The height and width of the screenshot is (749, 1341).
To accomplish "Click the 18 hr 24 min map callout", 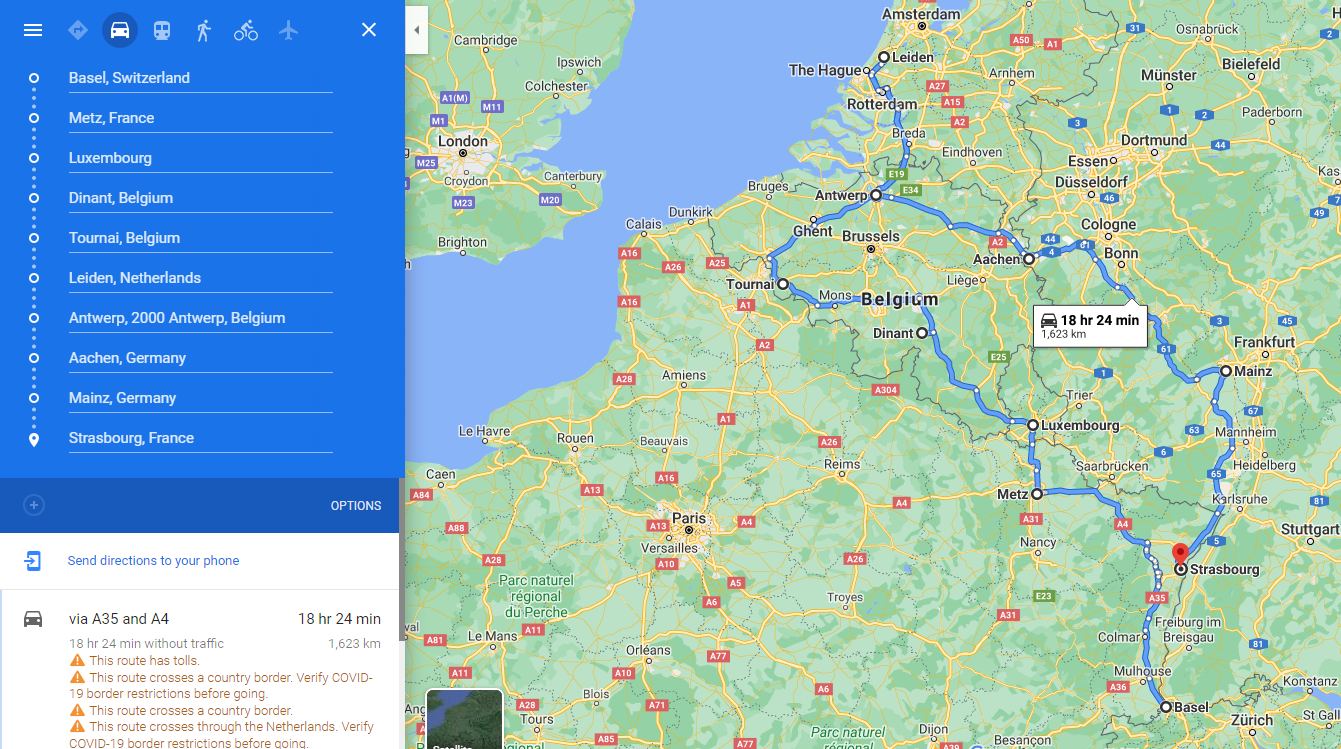I will (x=1090, y=326).
